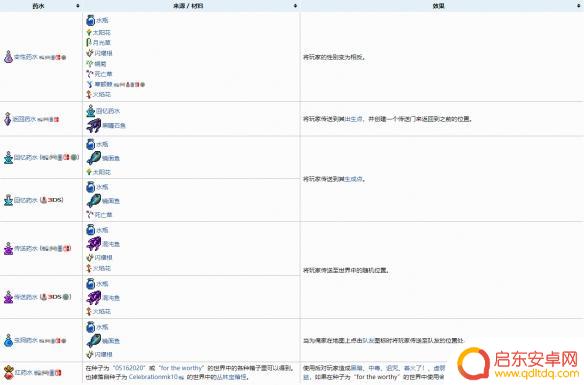
Task: Click Fireblossom icon in desktop 传送药水 row
Action: tap(89, 268)
